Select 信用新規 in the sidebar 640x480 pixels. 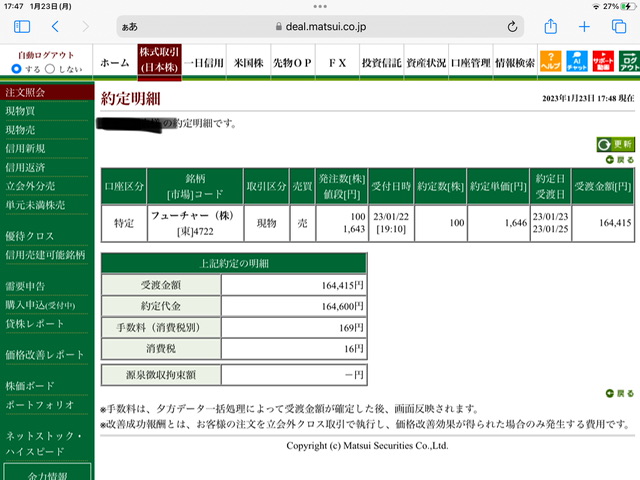pos(25,149)
